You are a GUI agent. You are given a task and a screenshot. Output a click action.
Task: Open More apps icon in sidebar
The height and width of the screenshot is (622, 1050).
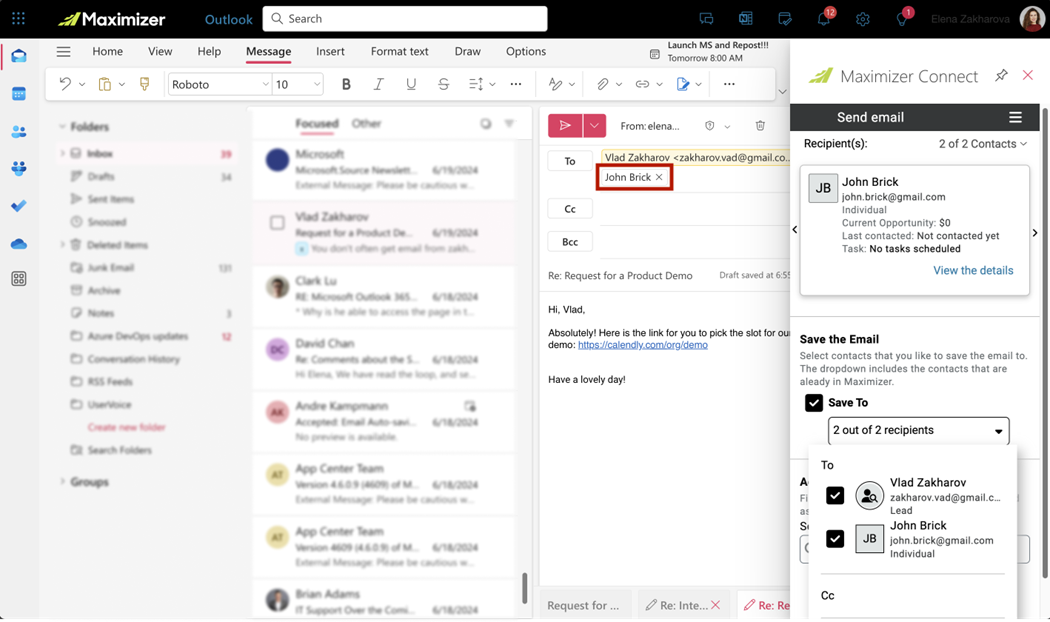click(19, 279)
